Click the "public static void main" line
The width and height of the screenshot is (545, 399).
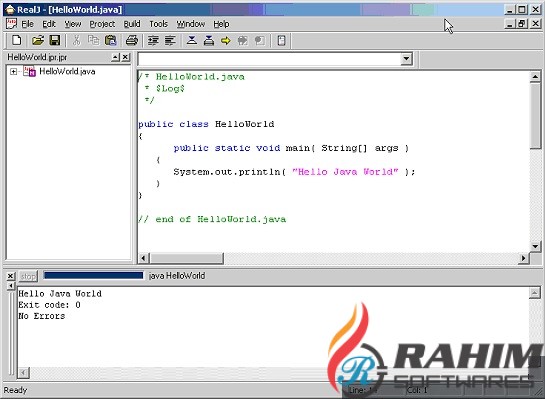click(291, 148)
